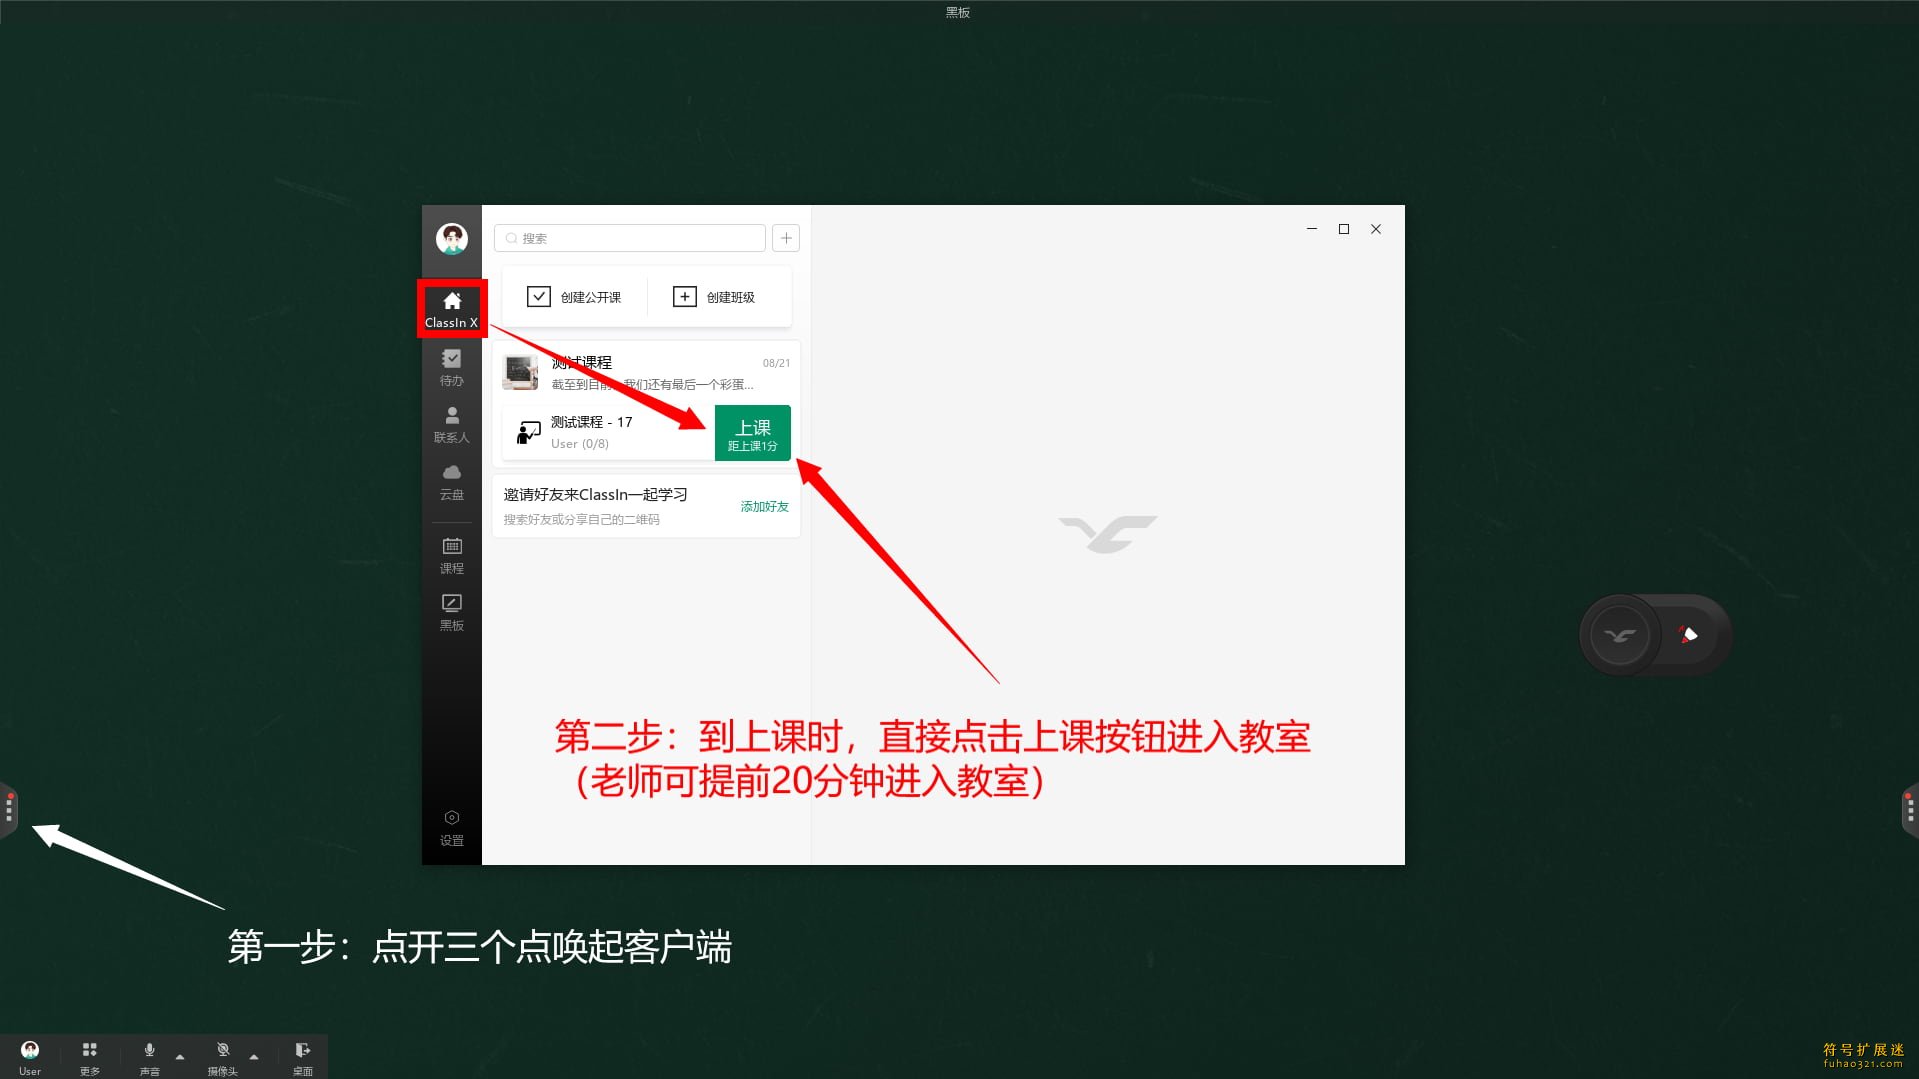Click the plus button beside search
The image size is (1919, 1079).
(x=786, y=238)
